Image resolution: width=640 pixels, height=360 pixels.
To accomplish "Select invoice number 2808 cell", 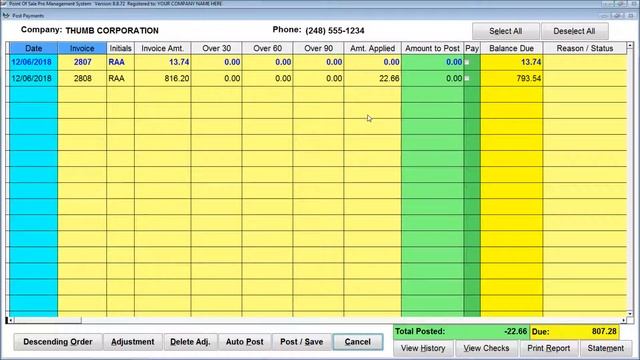I will click(82, 78).
